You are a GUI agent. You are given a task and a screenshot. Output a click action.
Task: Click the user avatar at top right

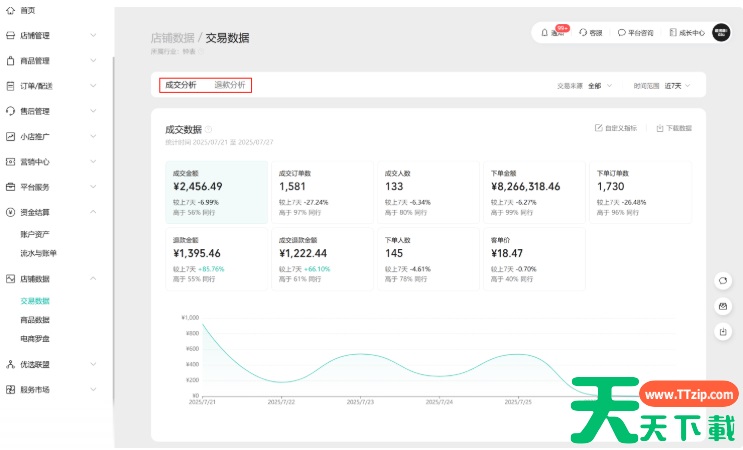pos(720,32)
